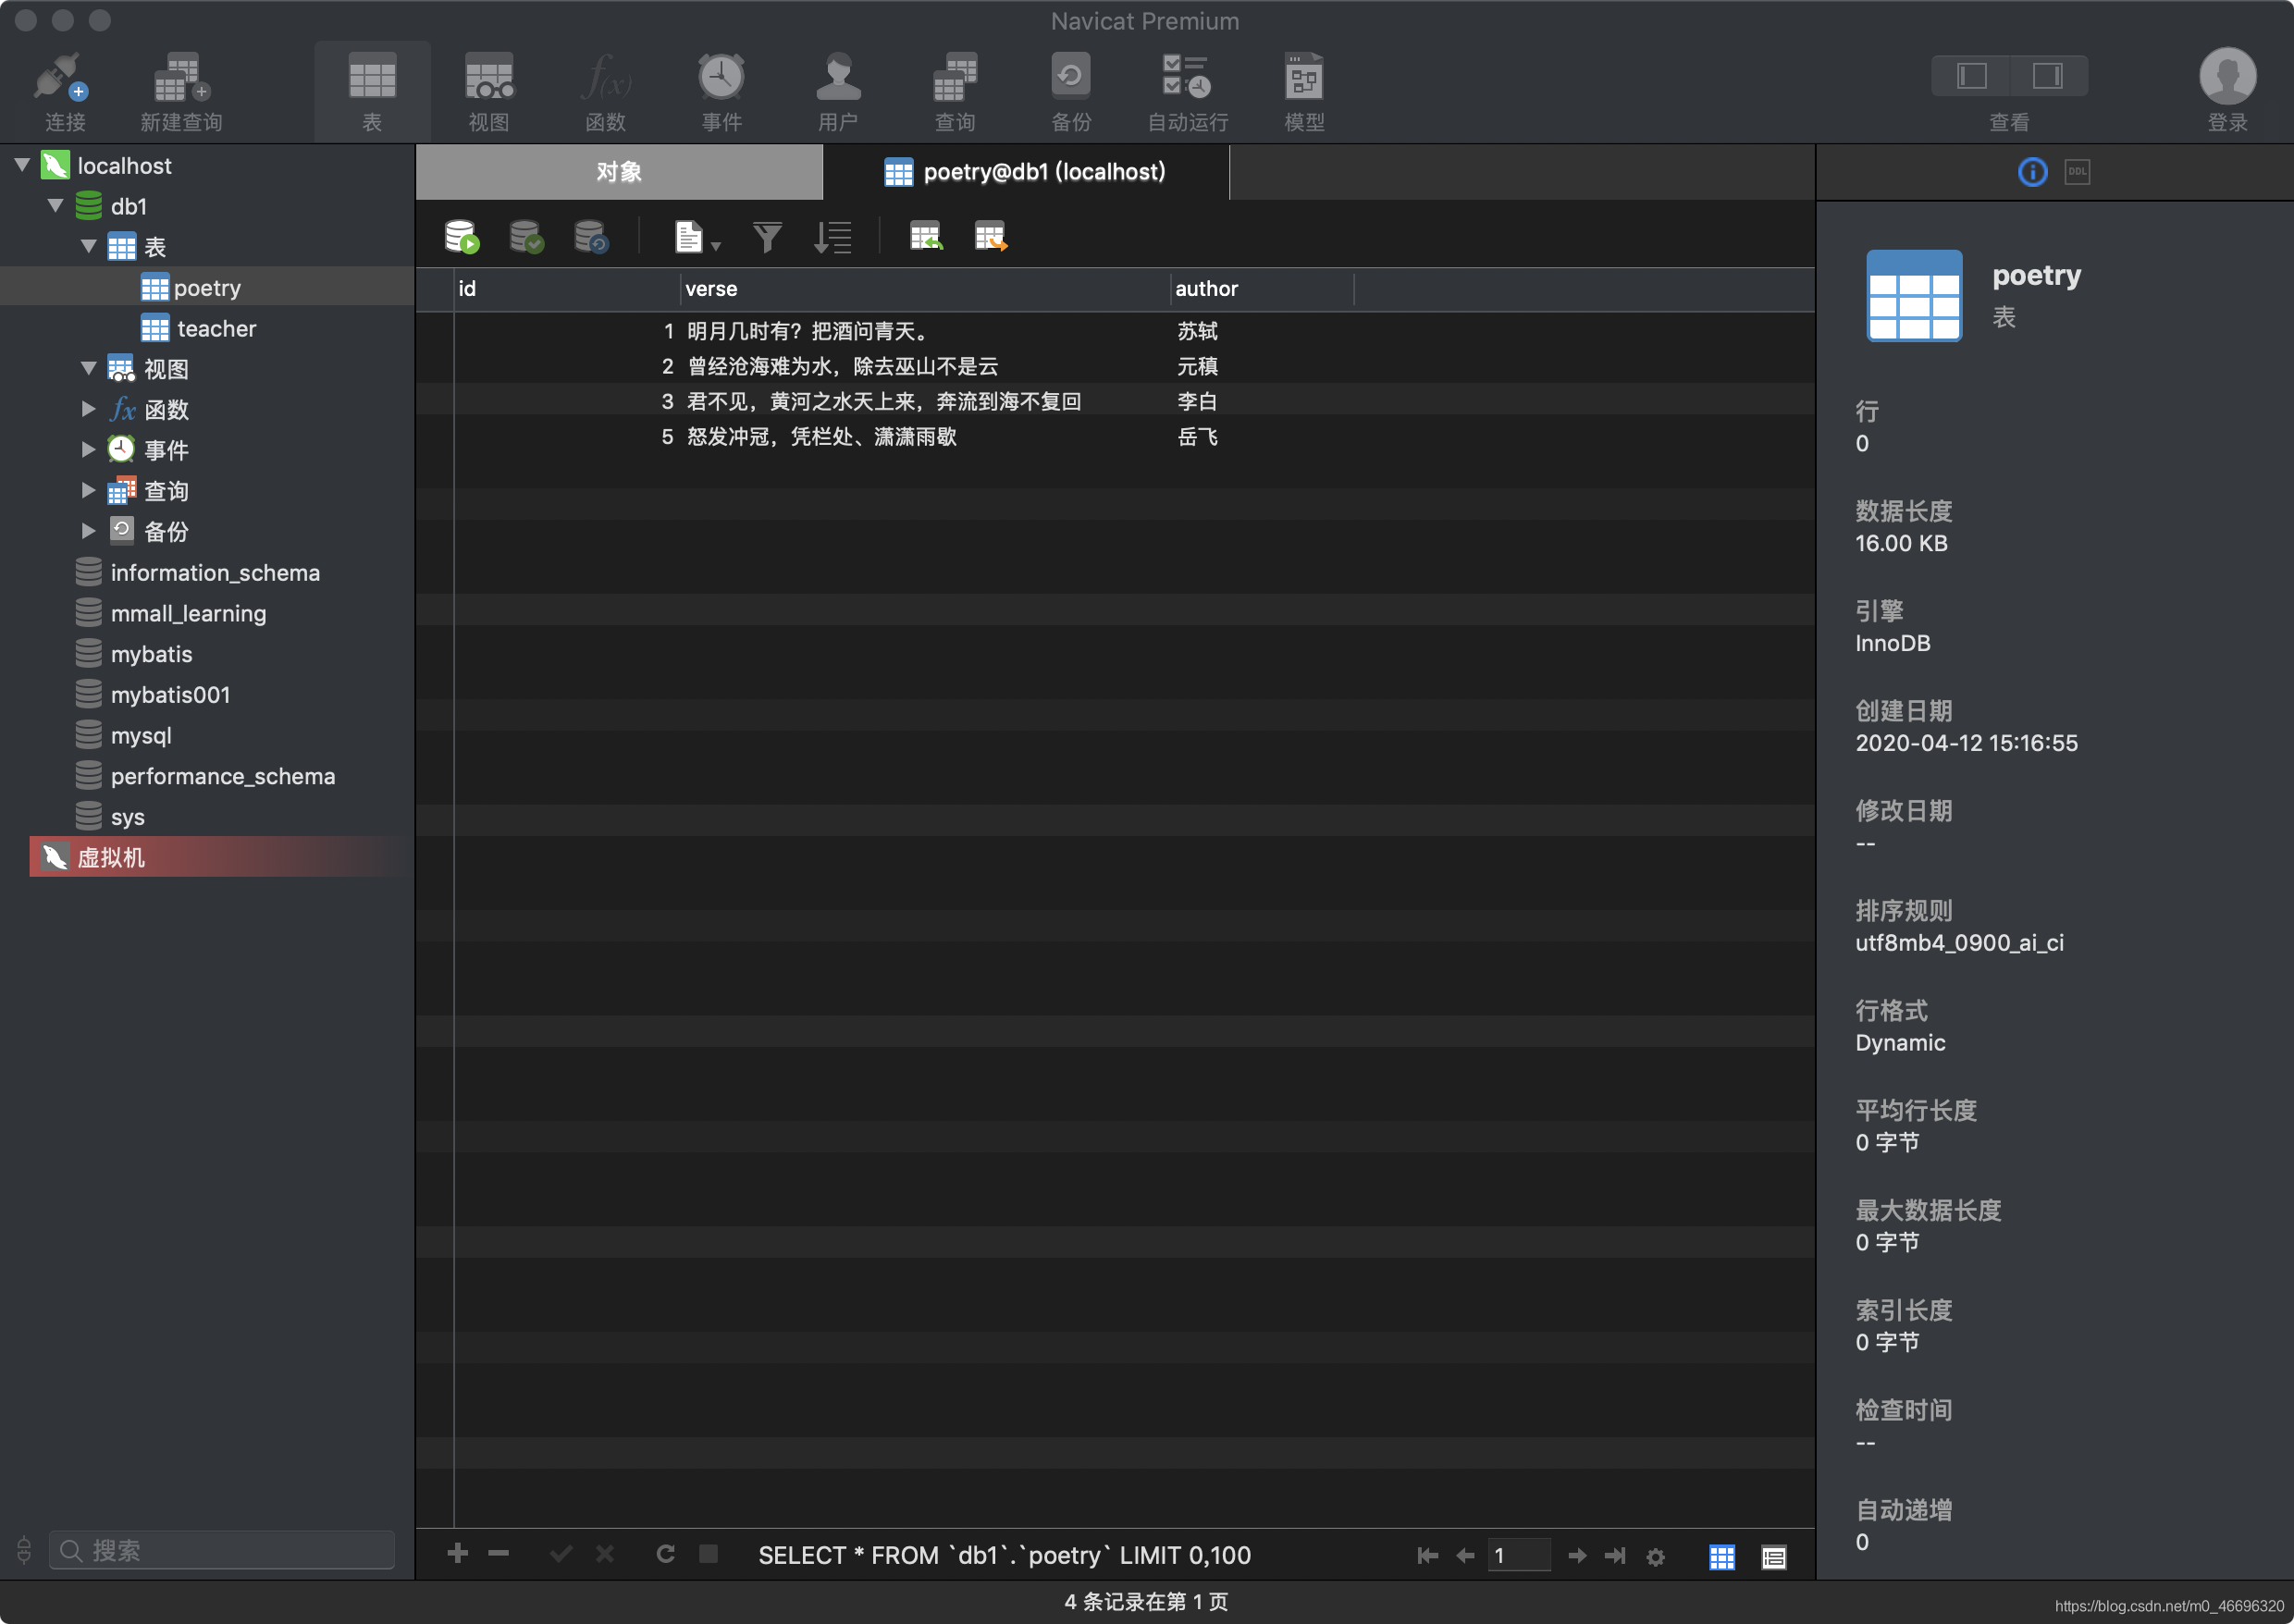Image resolution: width=2294 pixels, height=1624 pixels.
Task: Switch to form view mode
Action: [1774, 1557]
